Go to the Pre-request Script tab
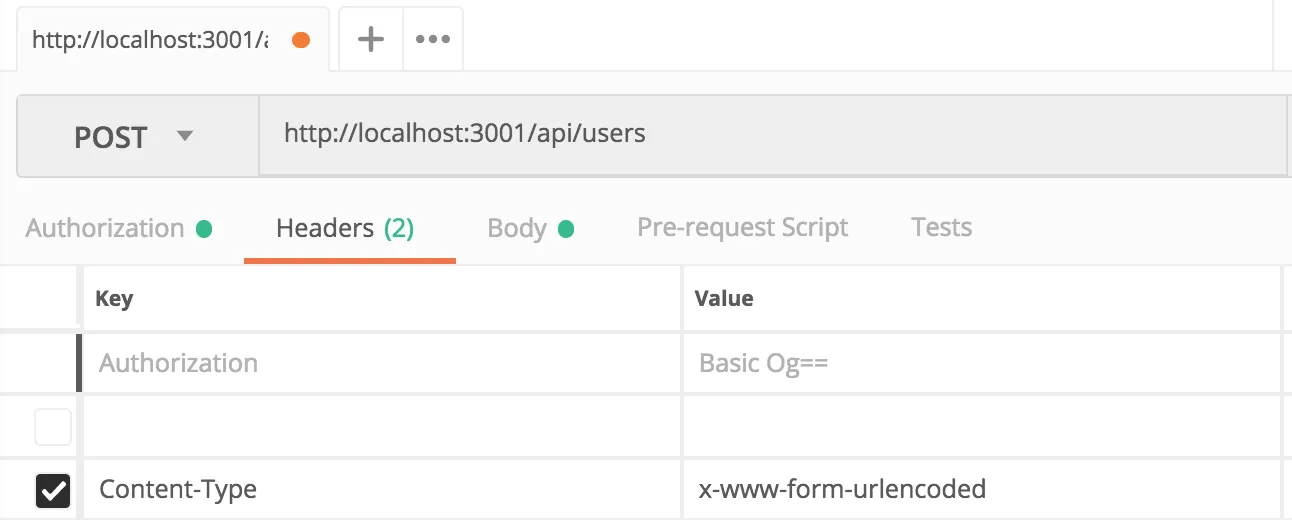1292x520 pixels. (742, 228)
